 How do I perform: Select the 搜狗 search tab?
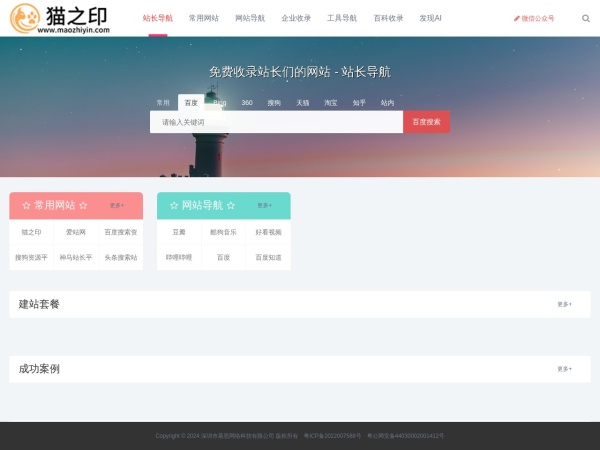point(274,103)
